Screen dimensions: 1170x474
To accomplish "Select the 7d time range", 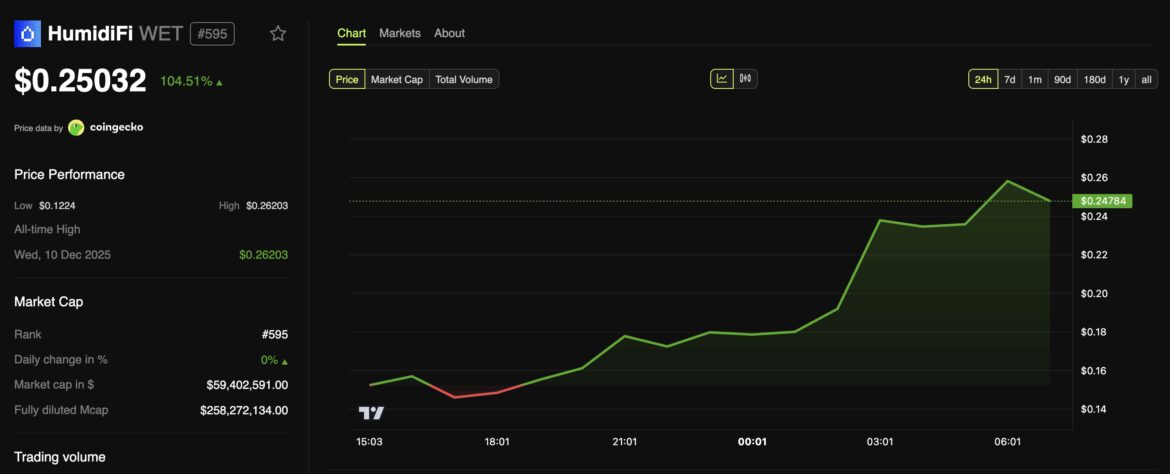I will coord(1010,79).
